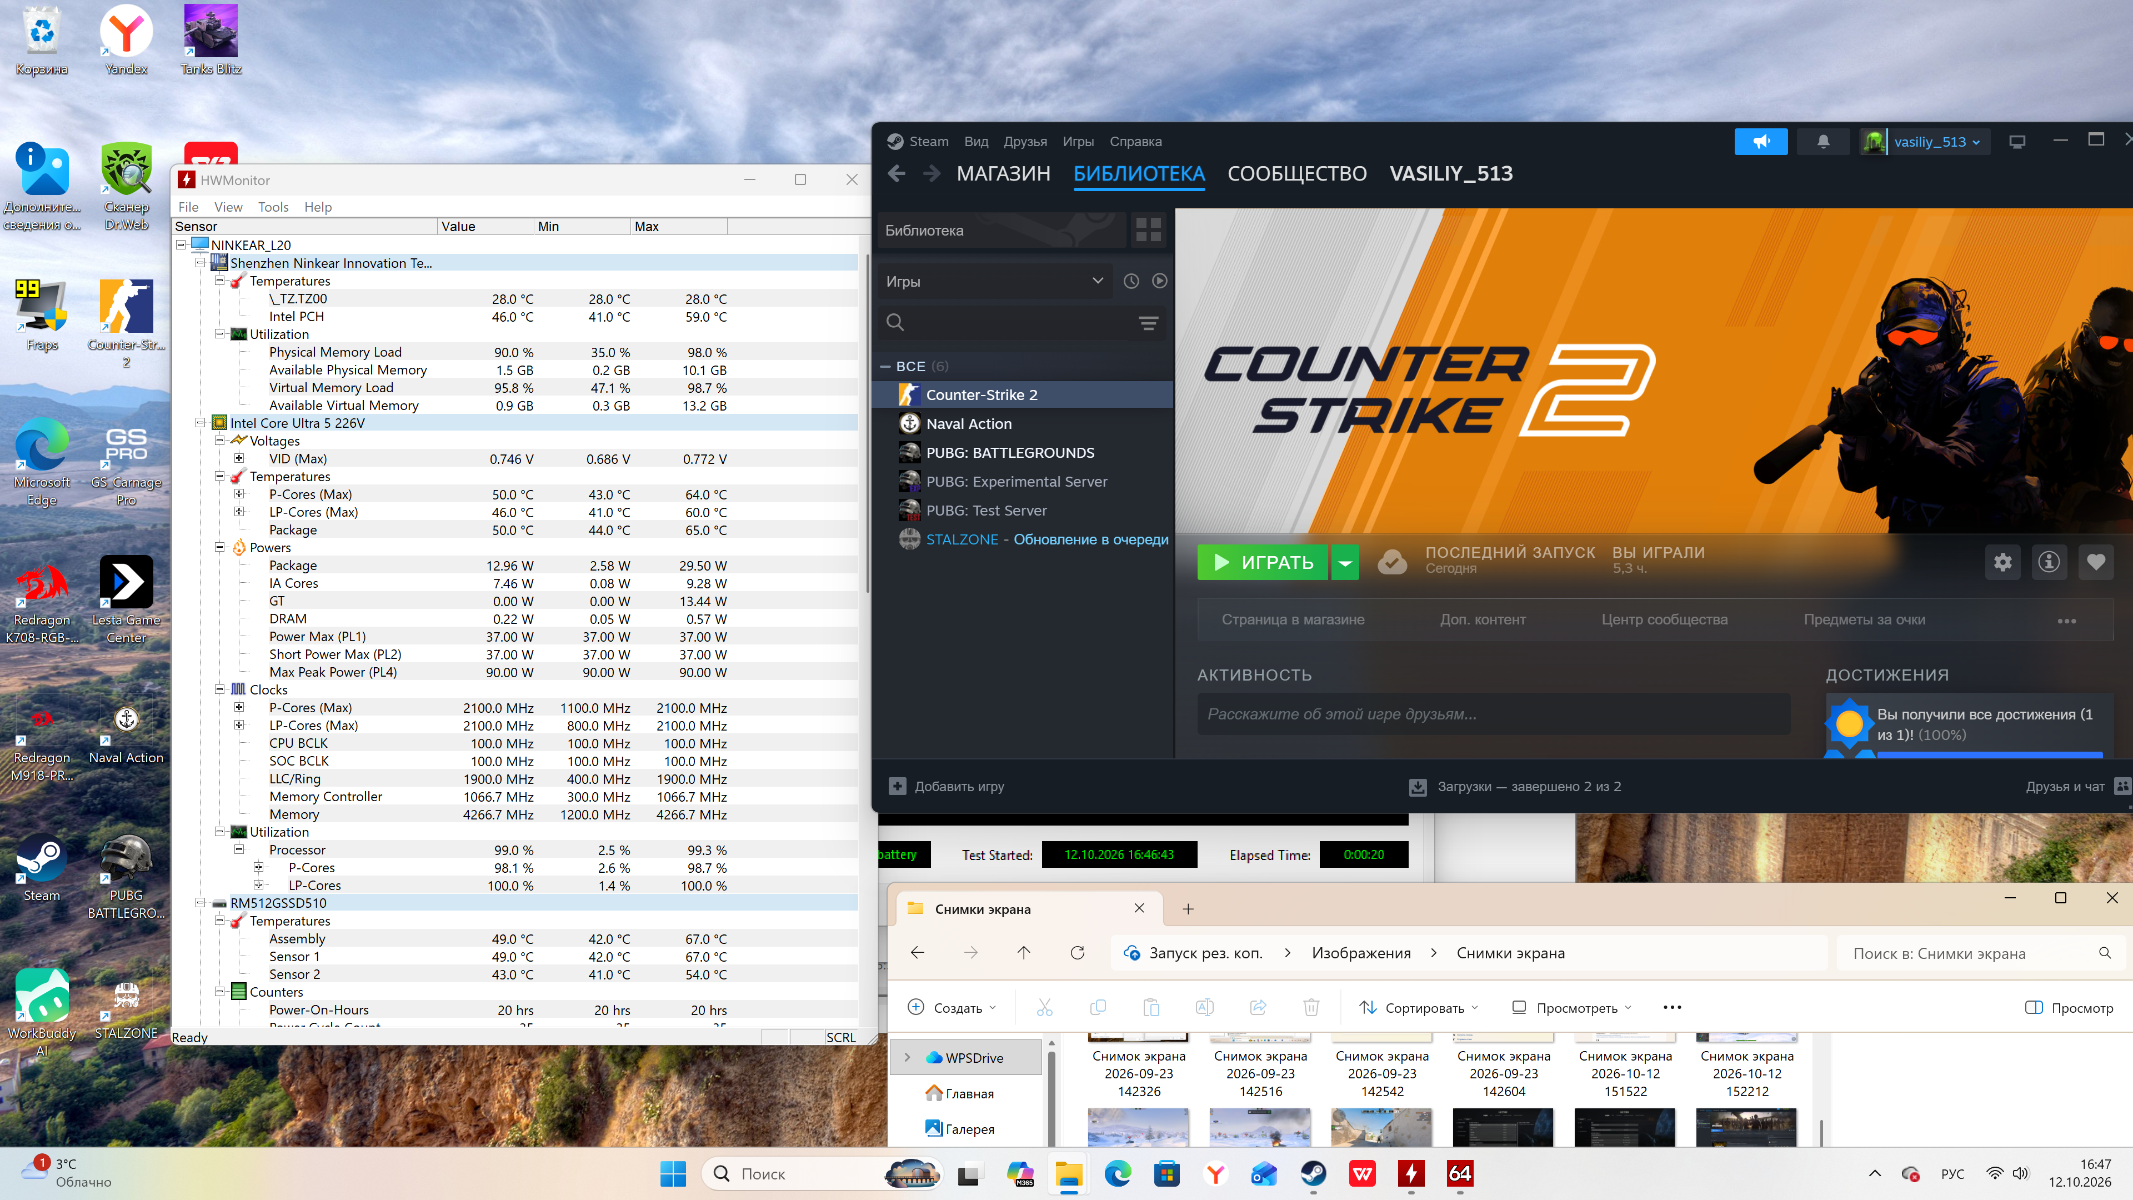Show ready-to-play games filter icon
This screenshot has width=2133, height=1200.
[1159, 281]
